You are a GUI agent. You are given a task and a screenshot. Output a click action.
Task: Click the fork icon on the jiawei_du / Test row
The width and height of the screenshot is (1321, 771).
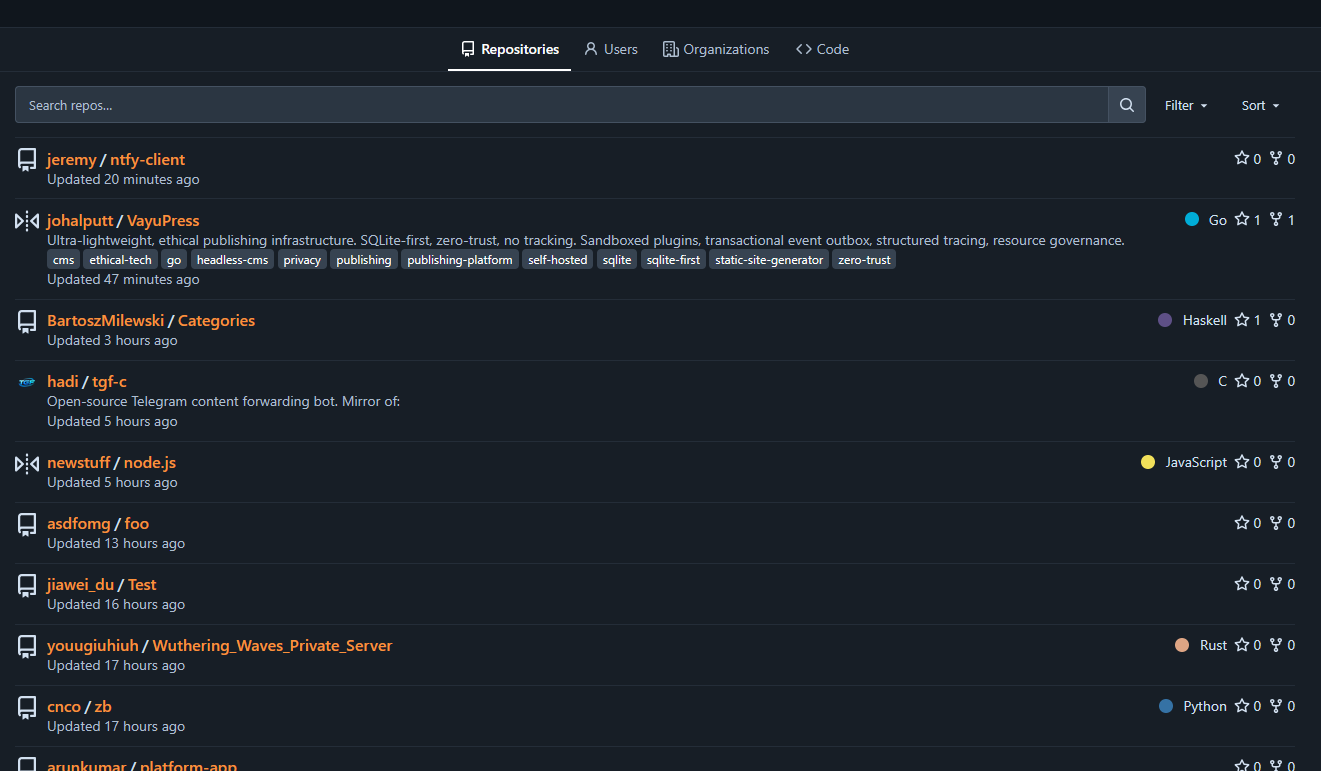[x=1276, y=584]
